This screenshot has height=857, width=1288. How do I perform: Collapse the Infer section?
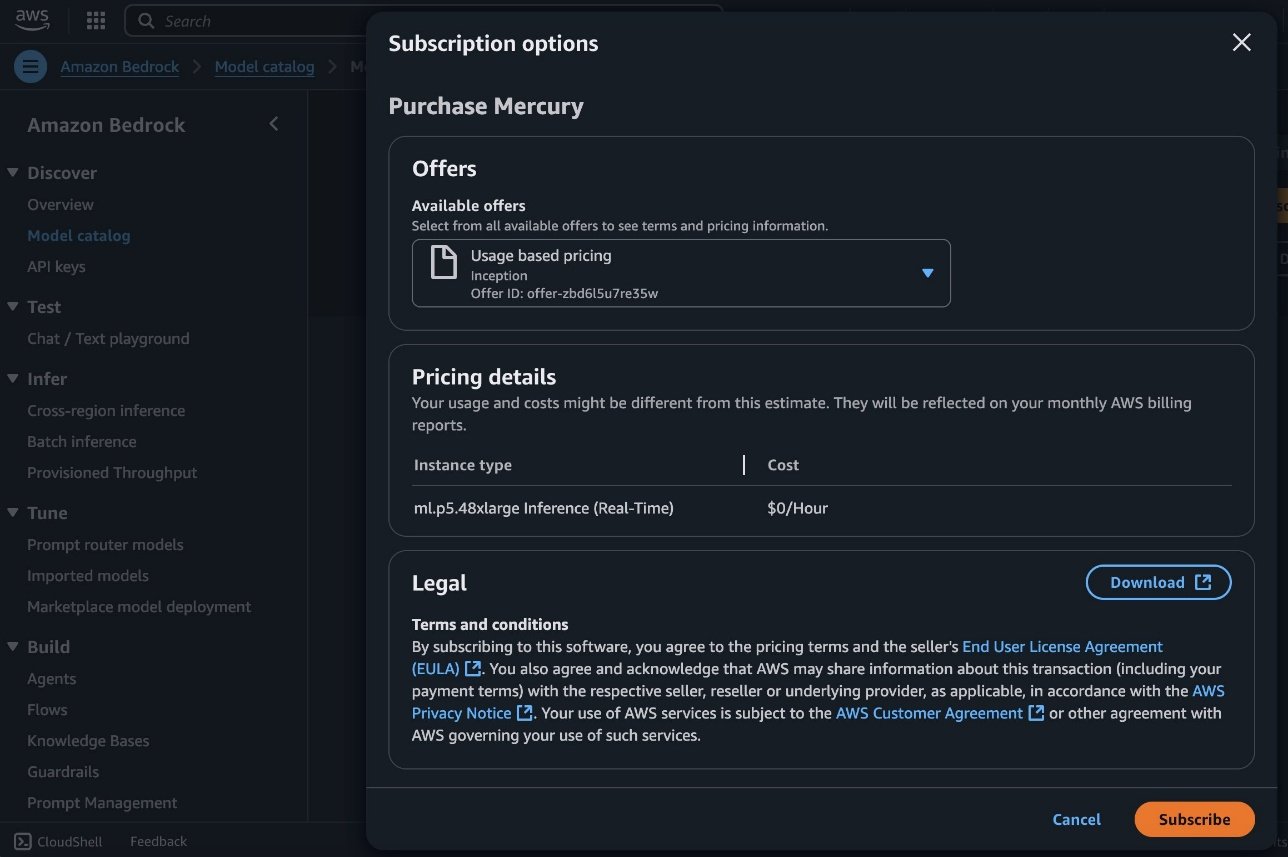[13, 378]
